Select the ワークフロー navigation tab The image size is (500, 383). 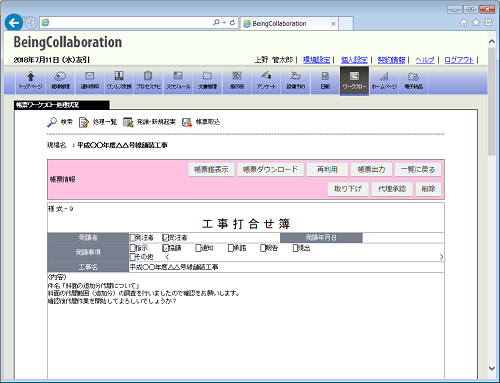[354, 81]
